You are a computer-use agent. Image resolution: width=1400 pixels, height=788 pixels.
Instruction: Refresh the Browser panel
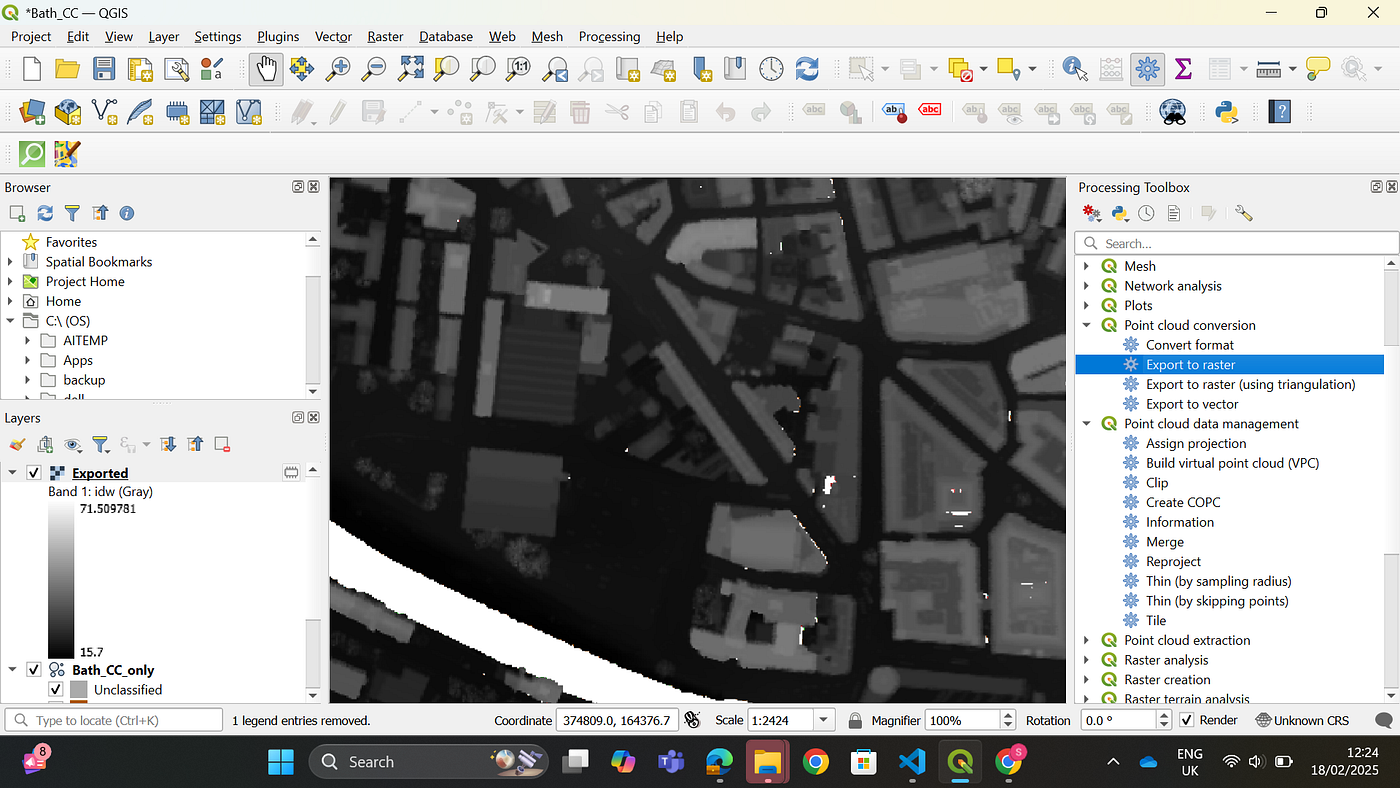[x=45, y=213]
